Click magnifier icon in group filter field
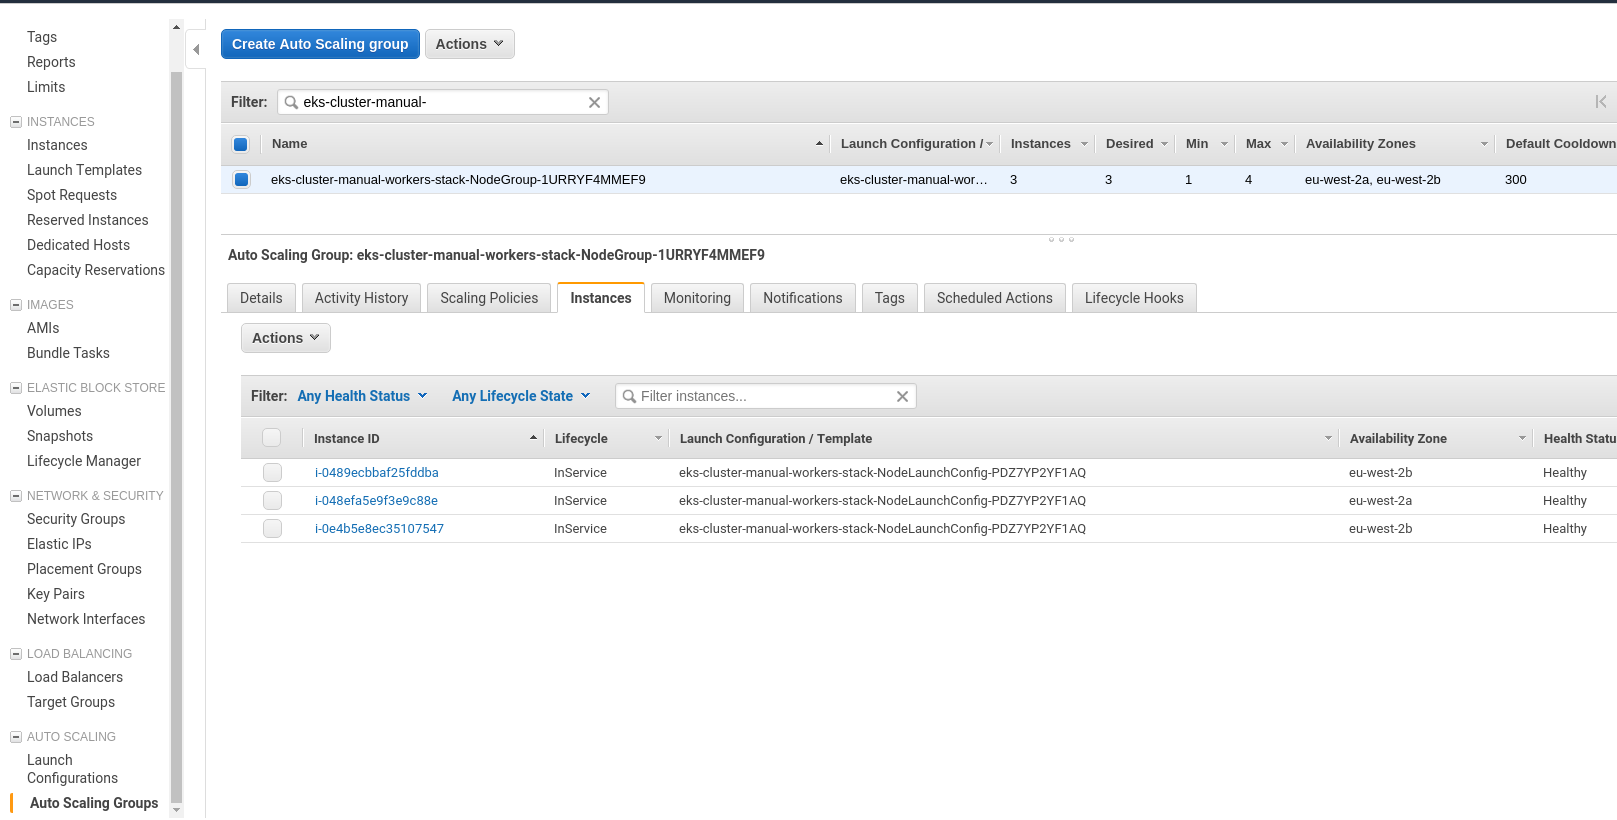The height and width of the screenshot is (820, 1617). [x=291, y=102]
